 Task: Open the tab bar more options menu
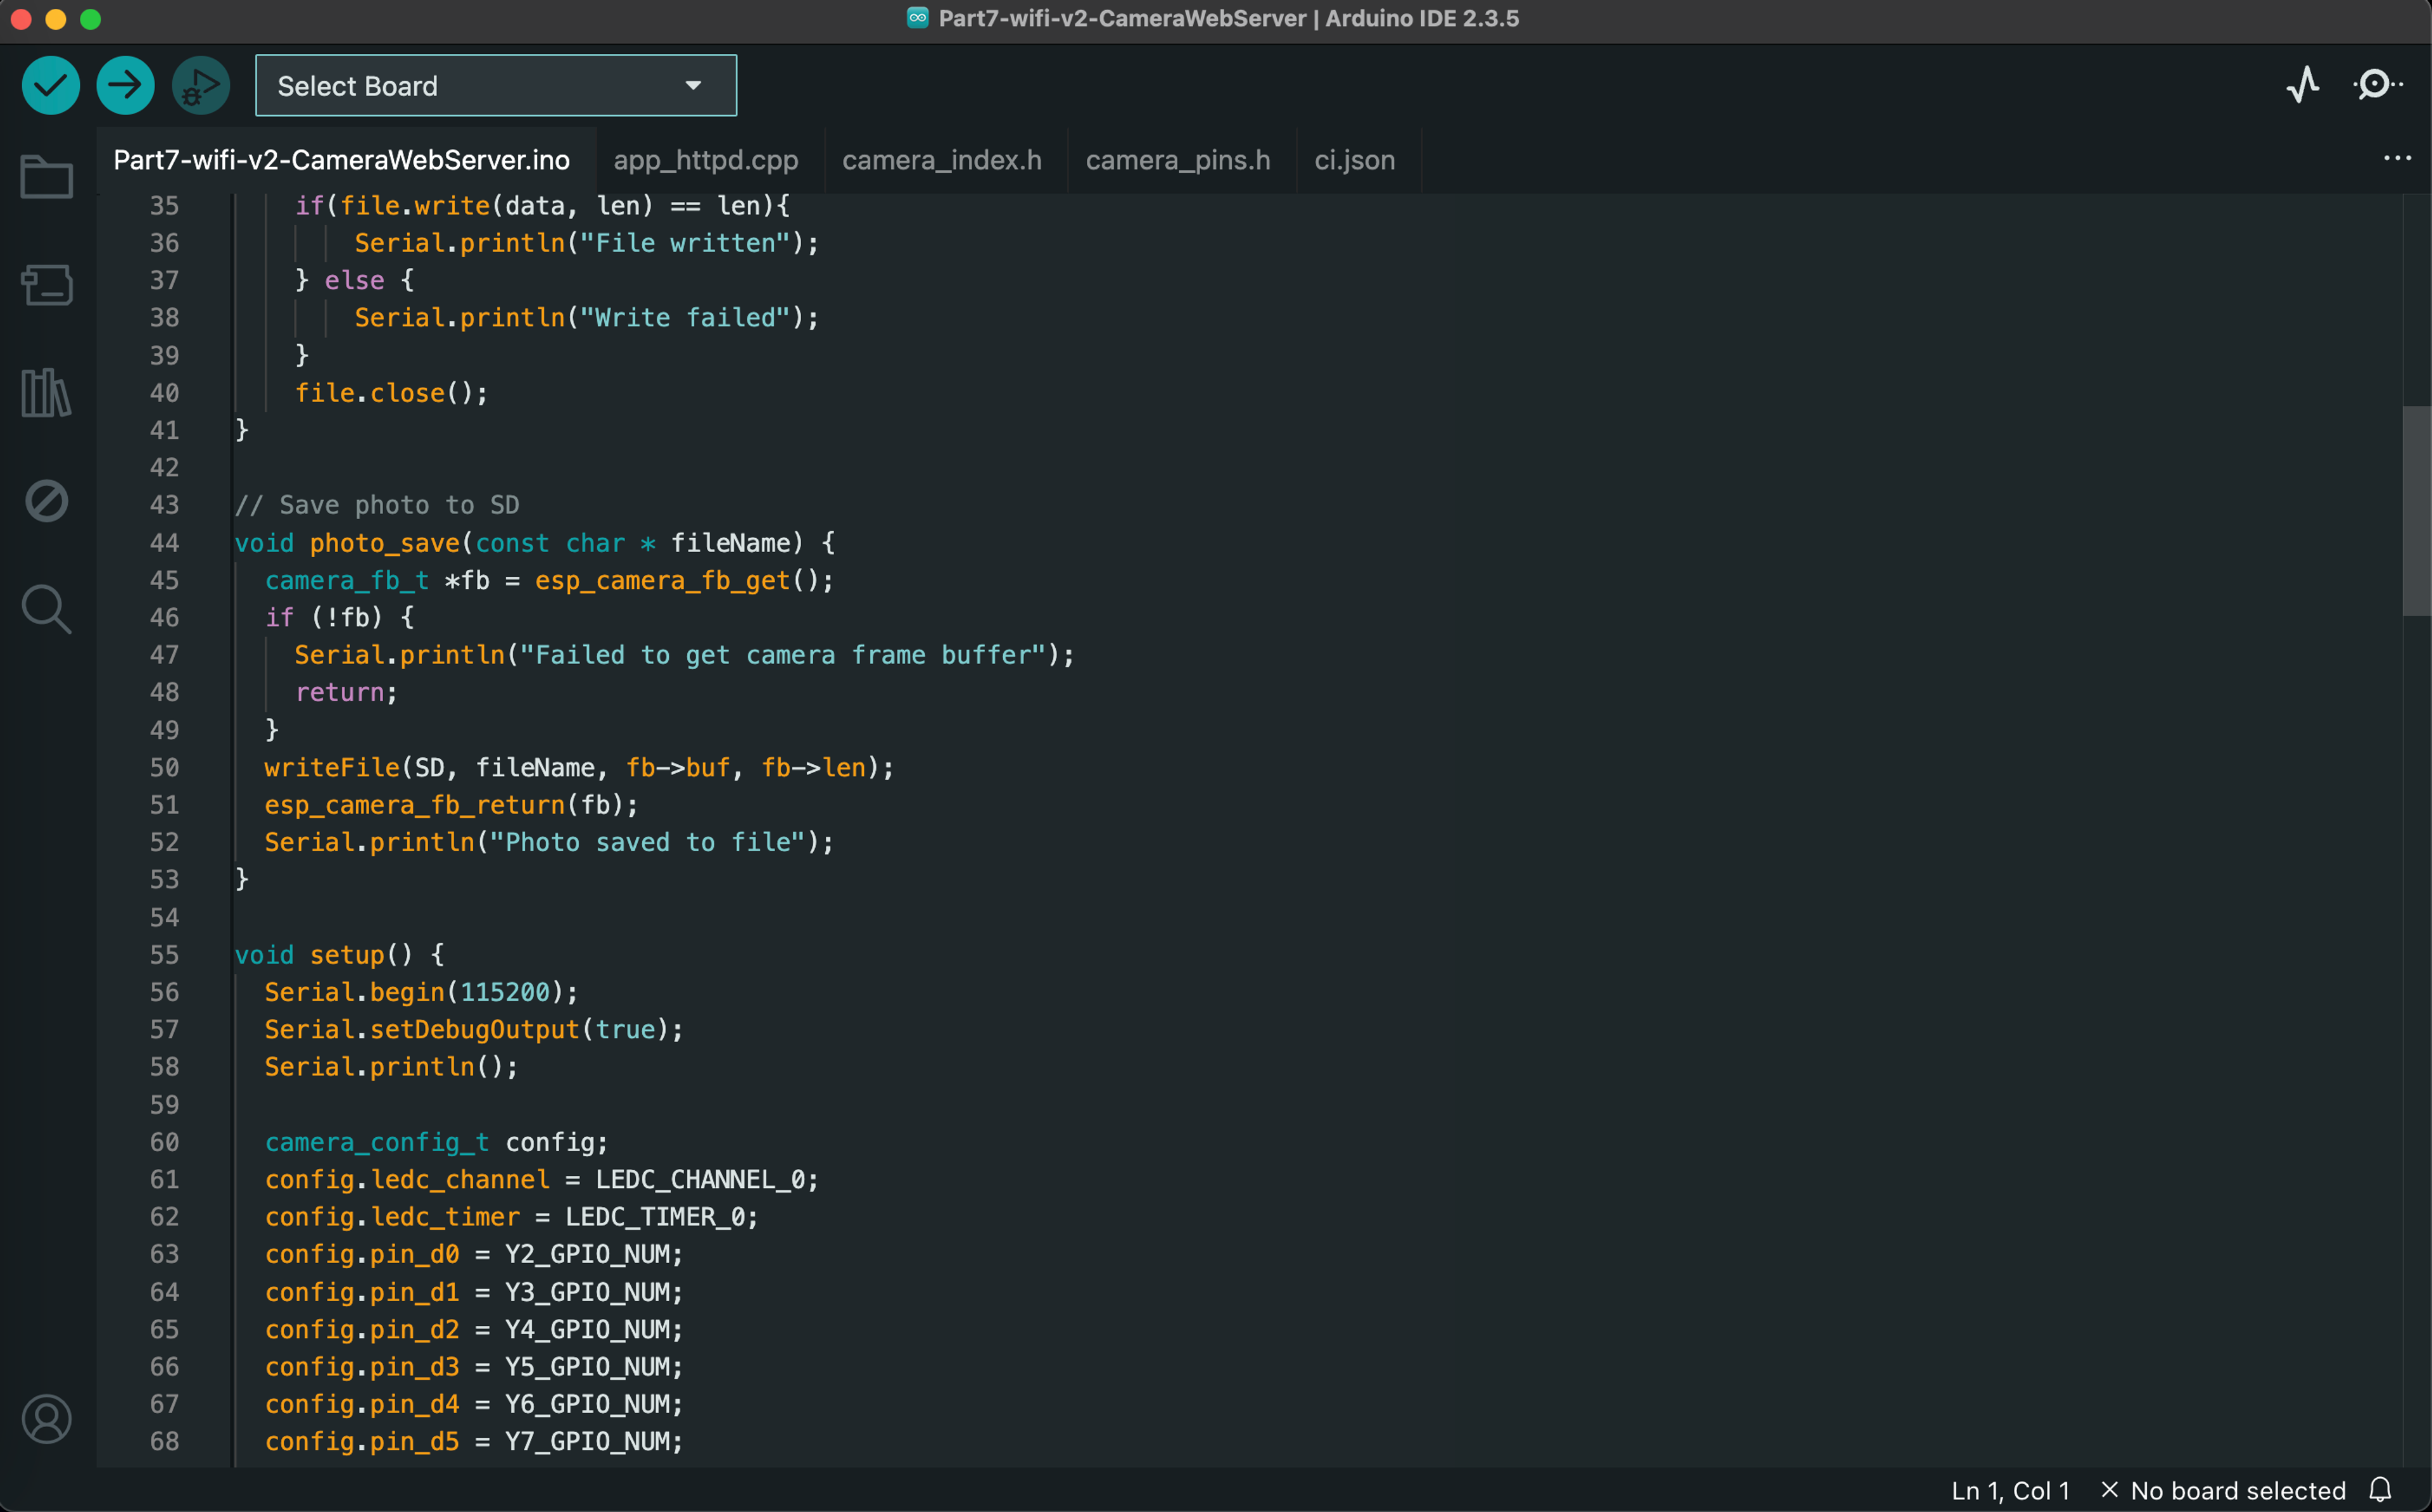[x=2397, y=159]
